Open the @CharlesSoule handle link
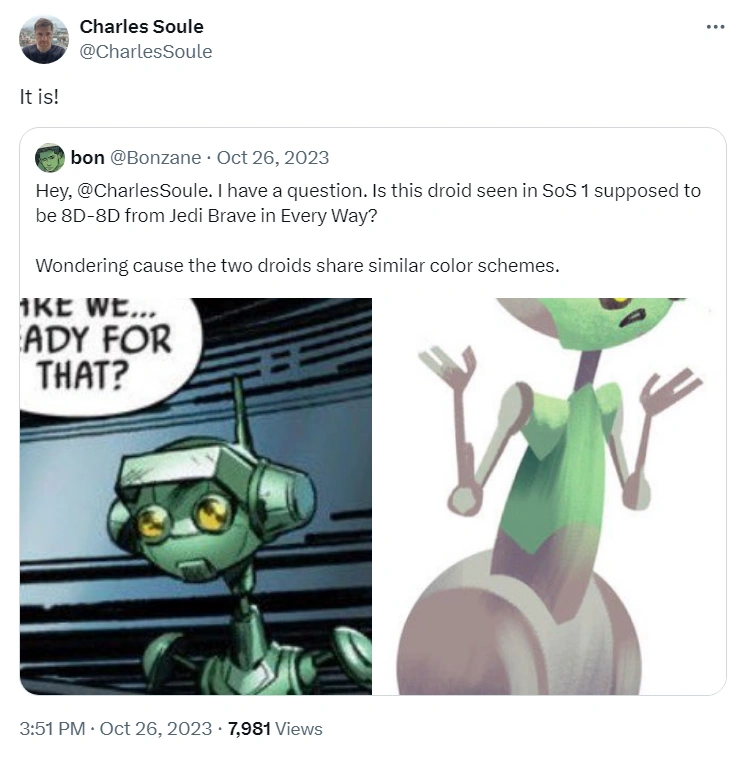746x758 pixels. 146,51
